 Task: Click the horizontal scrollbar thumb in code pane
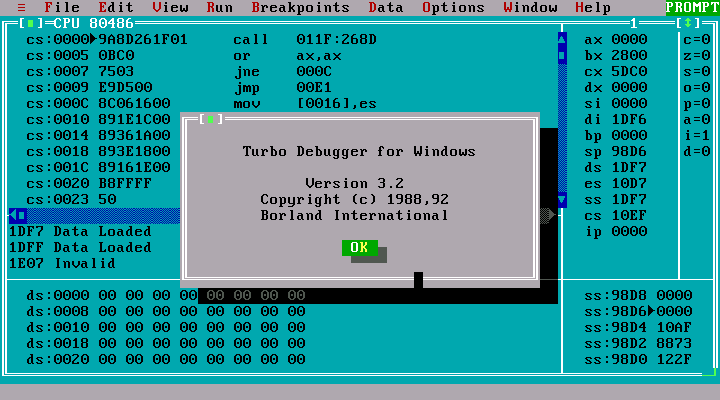coord(22,215)
